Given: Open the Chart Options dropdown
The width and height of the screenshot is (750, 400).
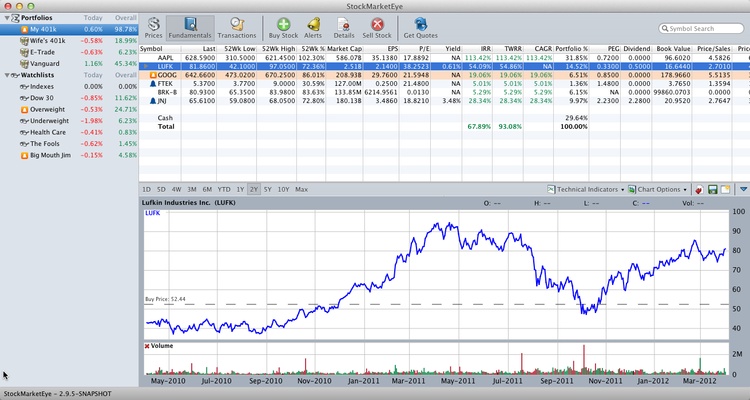Looking at the screenshot, I should [658, 189].
